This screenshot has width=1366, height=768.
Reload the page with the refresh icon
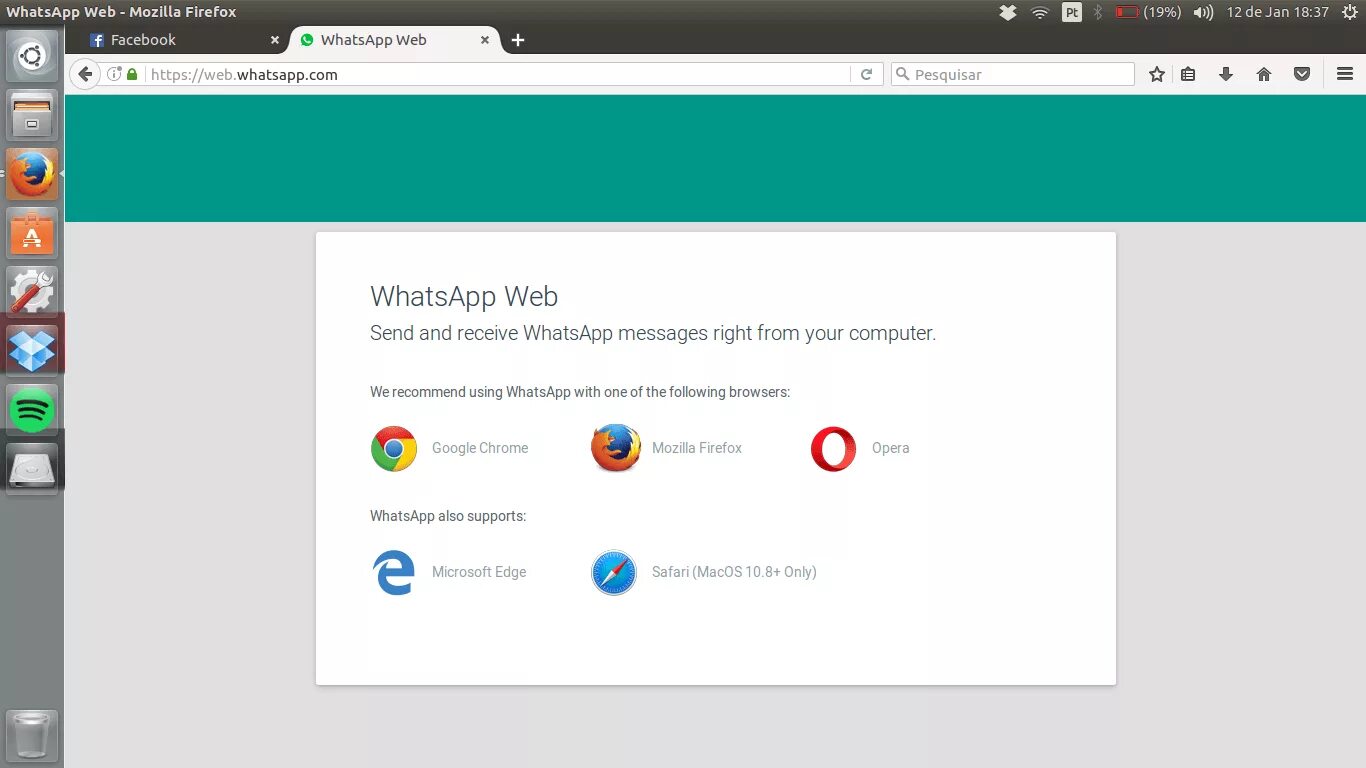pyautogui.click(x=866, y=74)
